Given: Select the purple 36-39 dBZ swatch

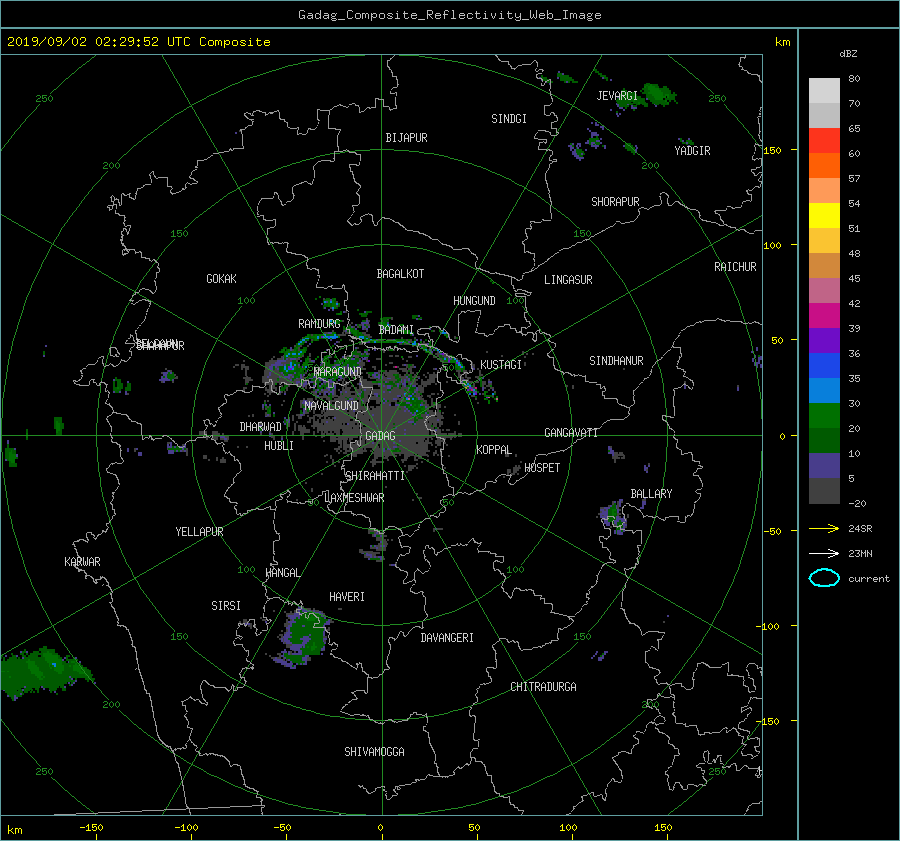Looking at the screenshot, I should pyautogui.click(x=824, y=340).
